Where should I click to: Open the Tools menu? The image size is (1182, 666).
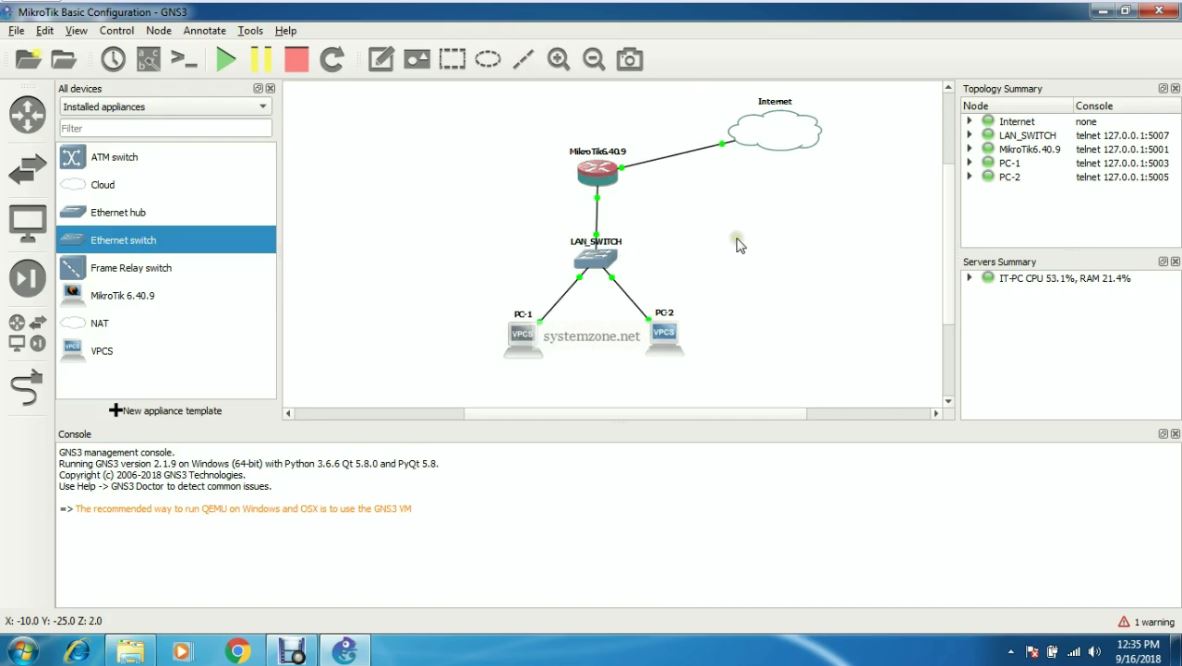(x=250, y=30)
